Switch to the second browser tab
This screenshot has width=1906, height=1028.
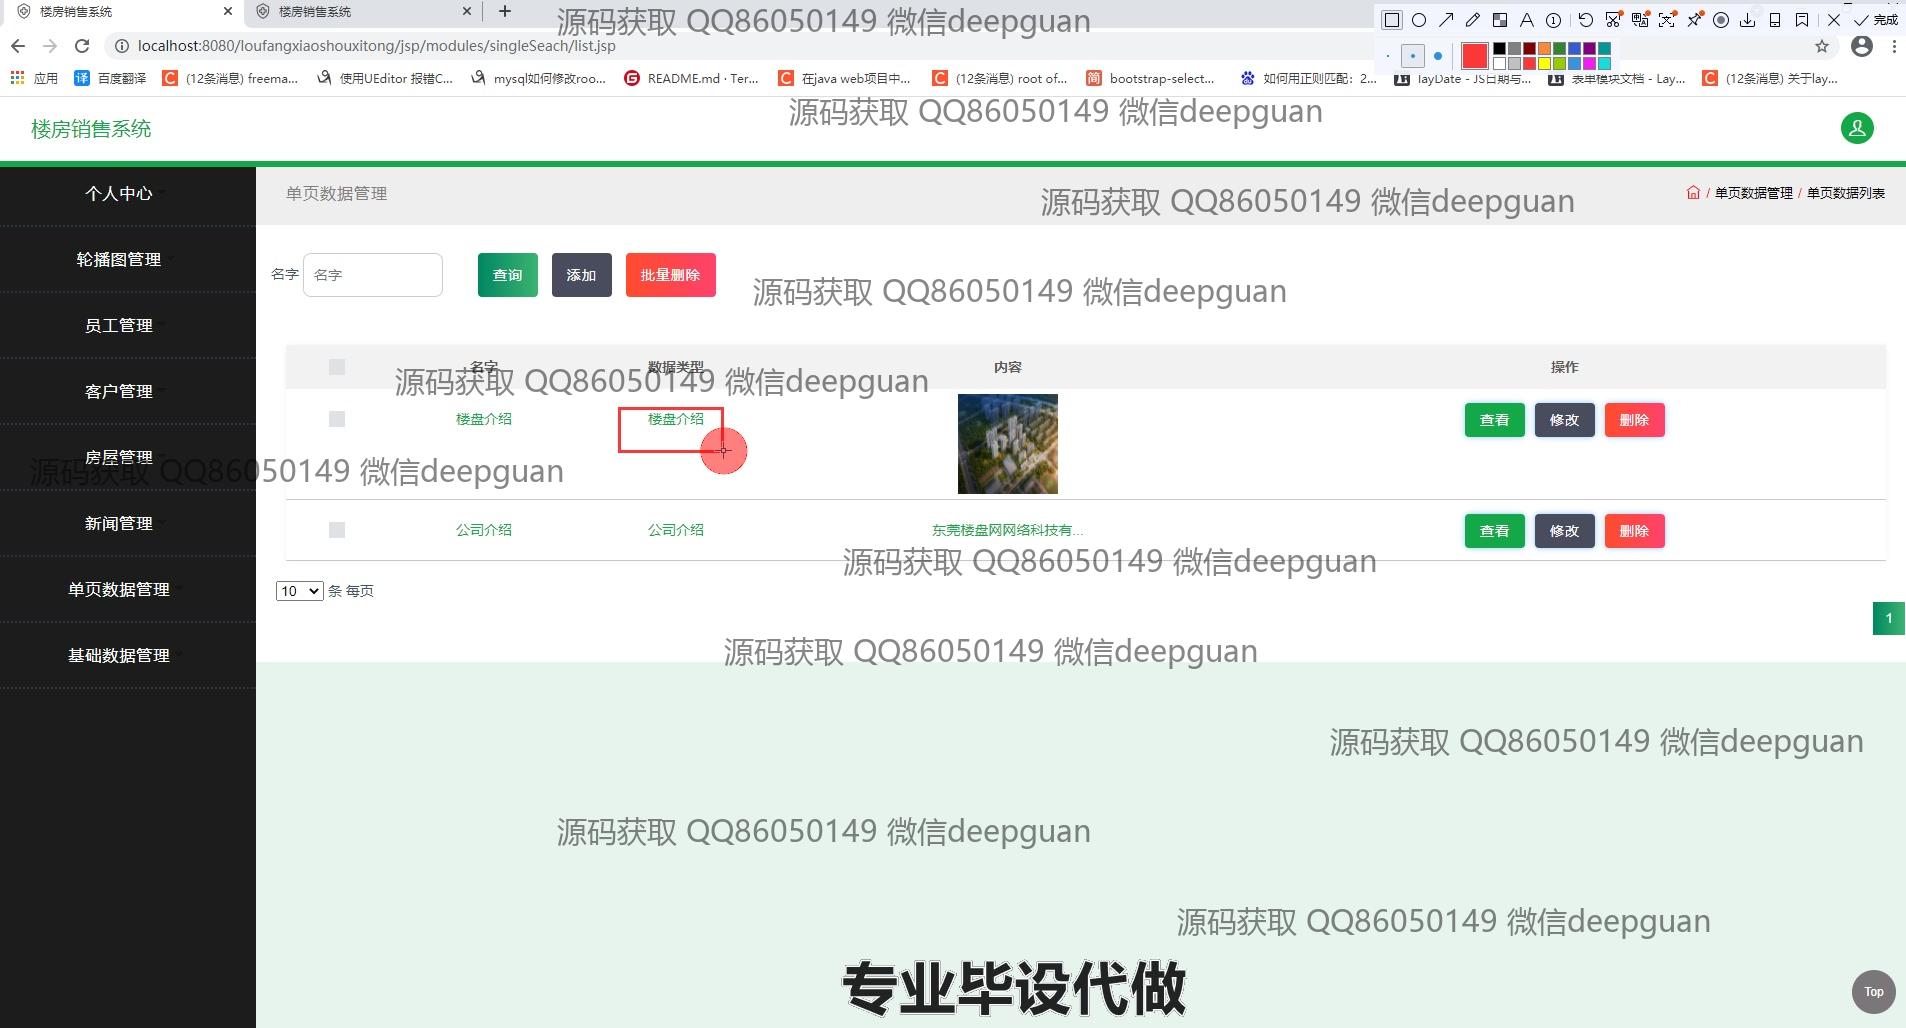[x=360, y=12]
